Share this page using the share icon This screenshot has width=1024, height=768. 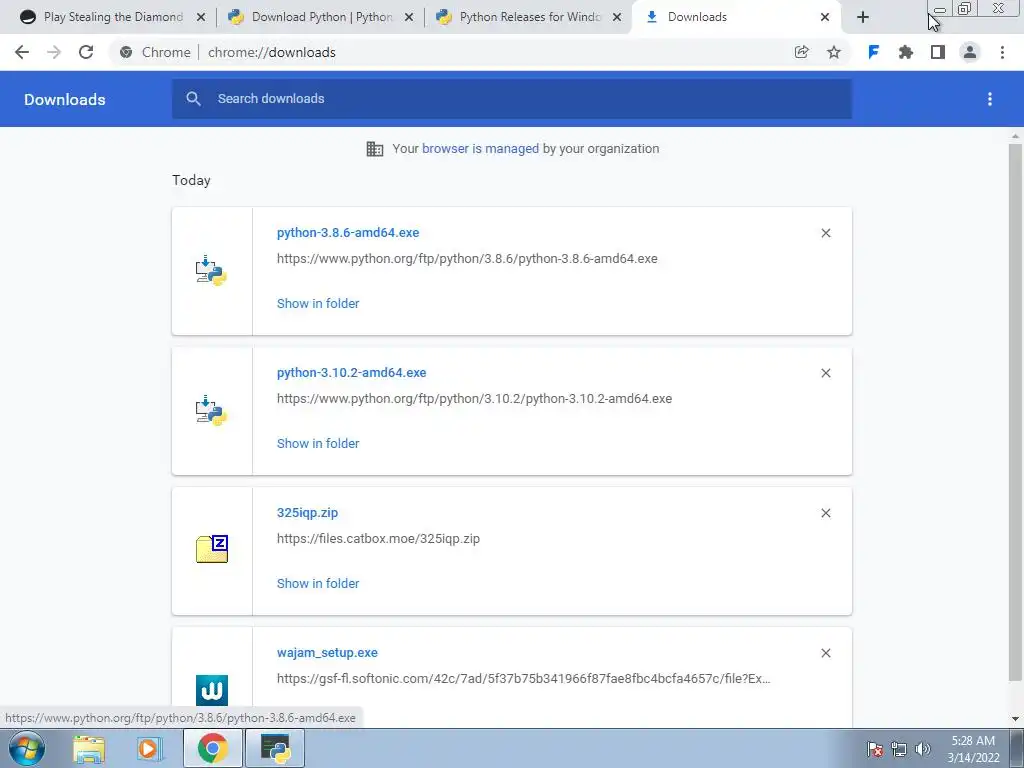(801, 52)
